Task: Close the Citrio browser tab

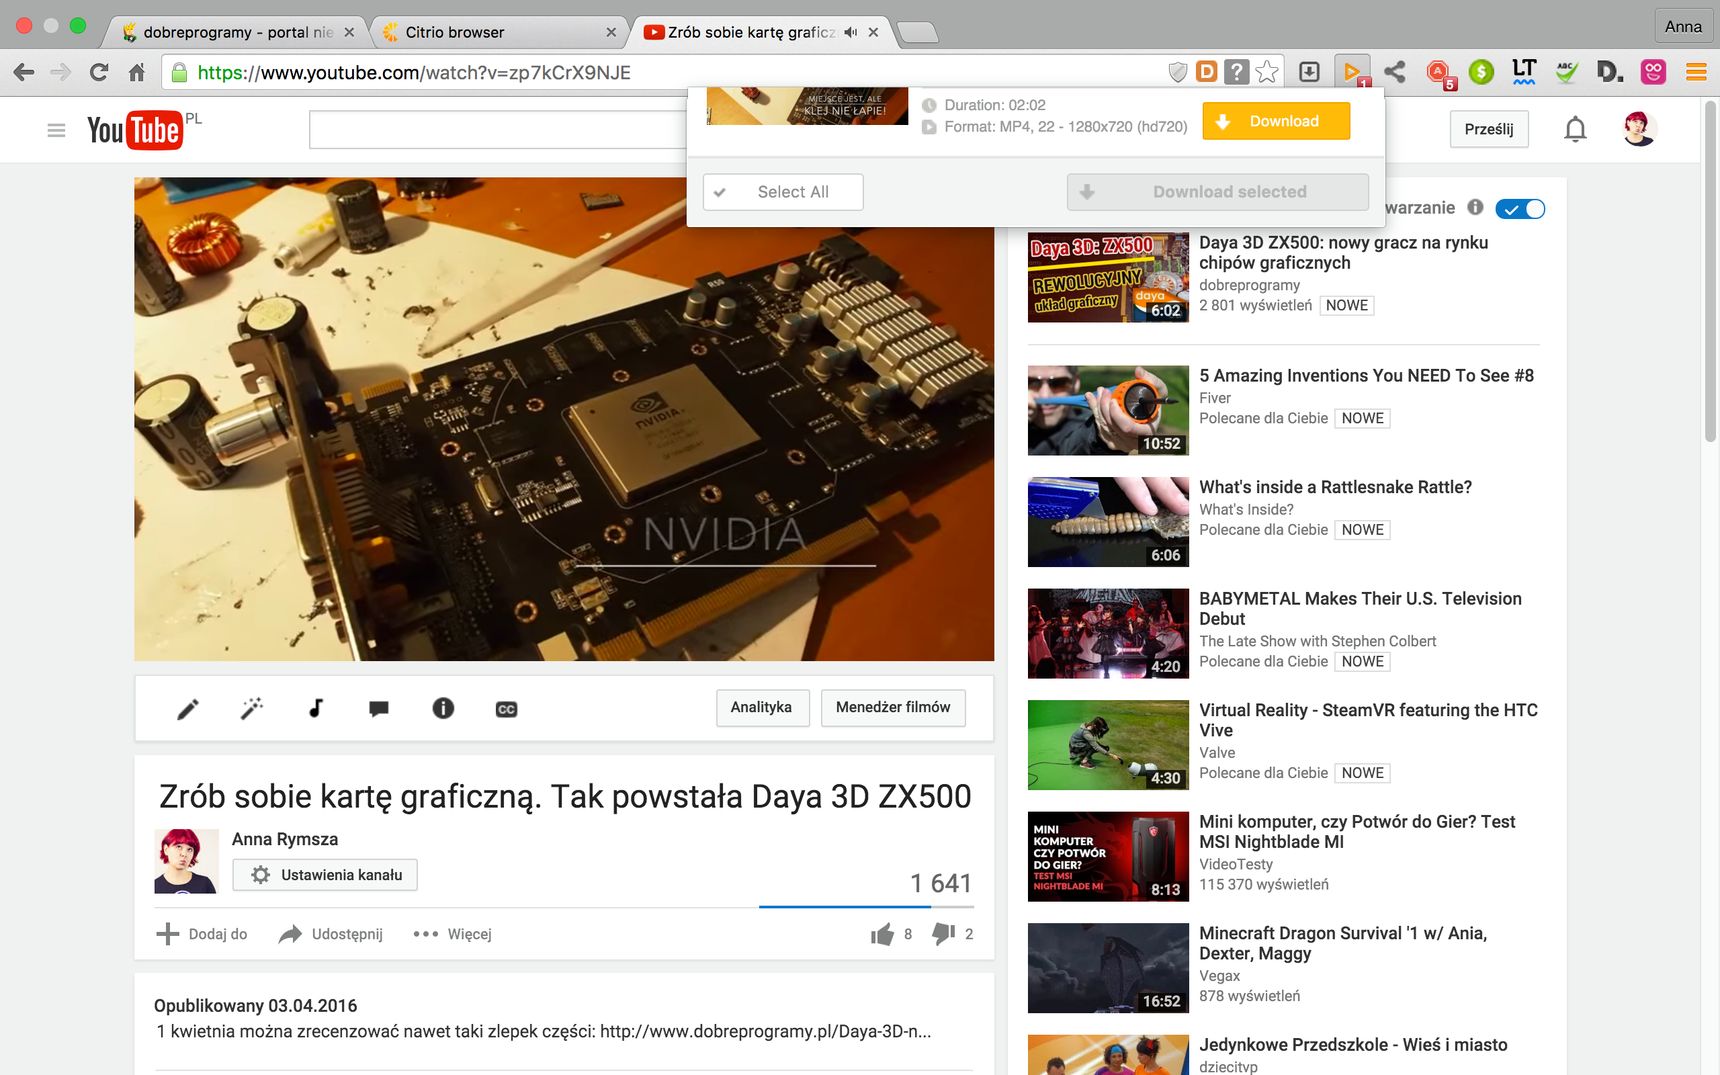Action: [x=611, y=32]
